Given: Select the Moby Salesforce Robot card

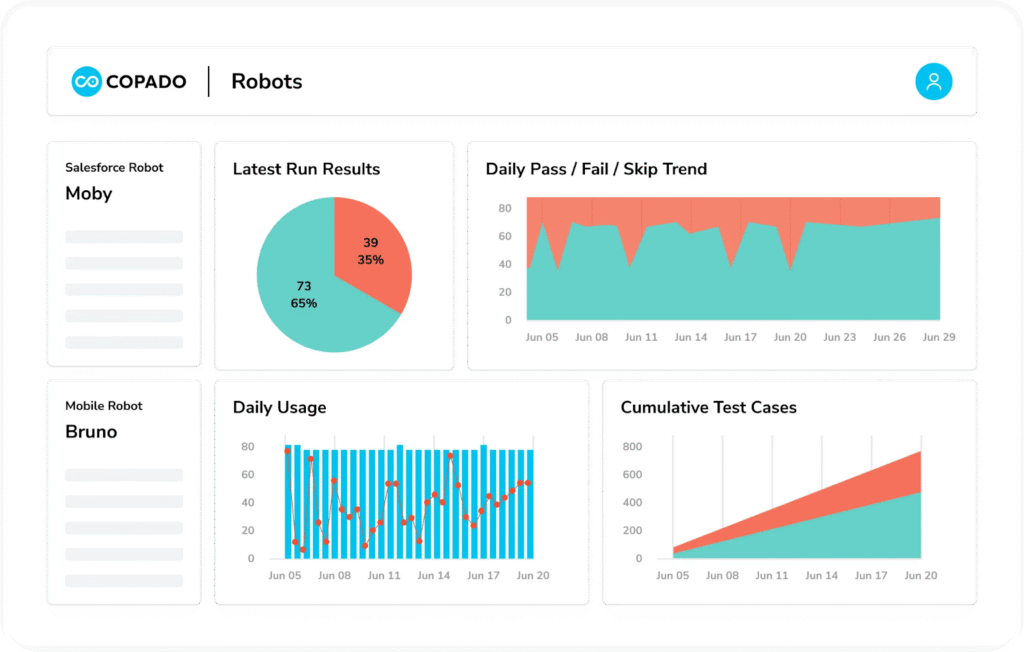Looking at the screenshot, I should pos(123,254).
